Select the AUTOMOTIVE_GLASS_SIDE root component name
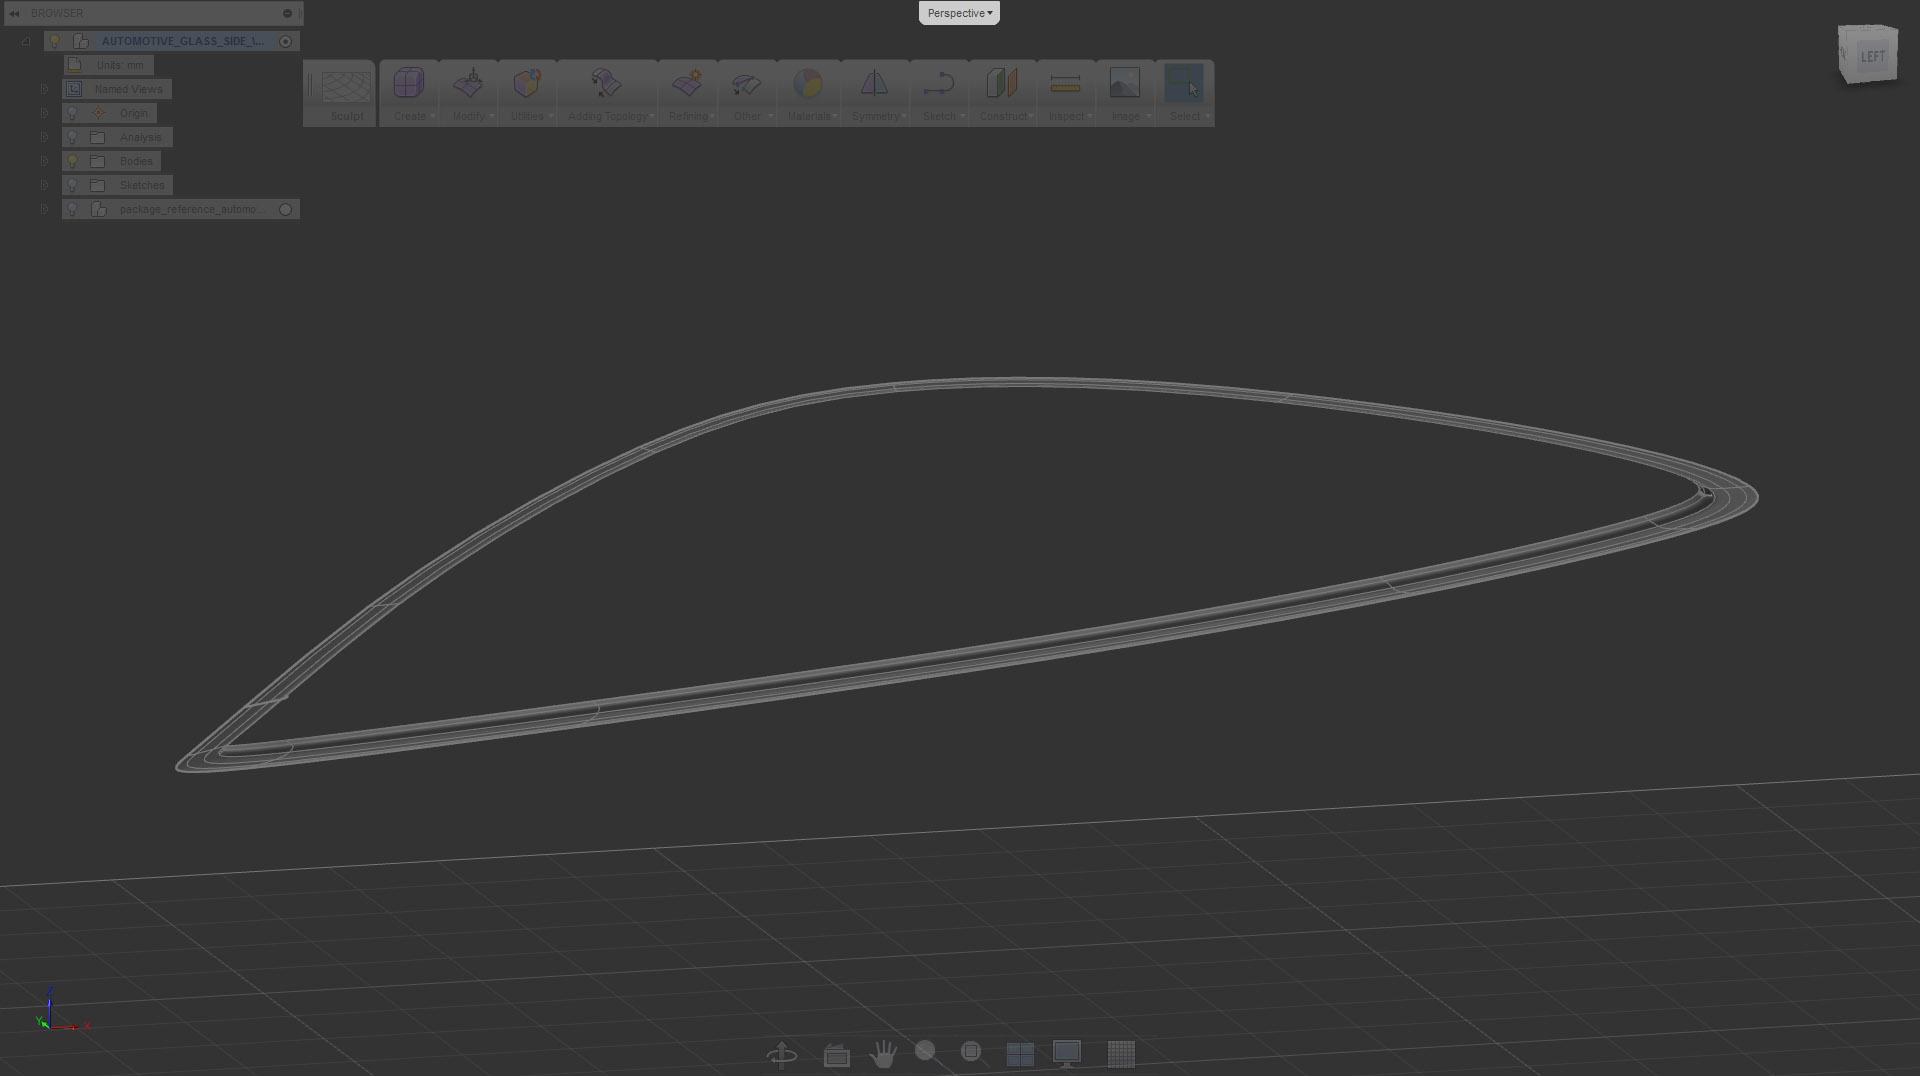The width and height of the screenshot is (1920, 1076). click(x=183, y=41)
